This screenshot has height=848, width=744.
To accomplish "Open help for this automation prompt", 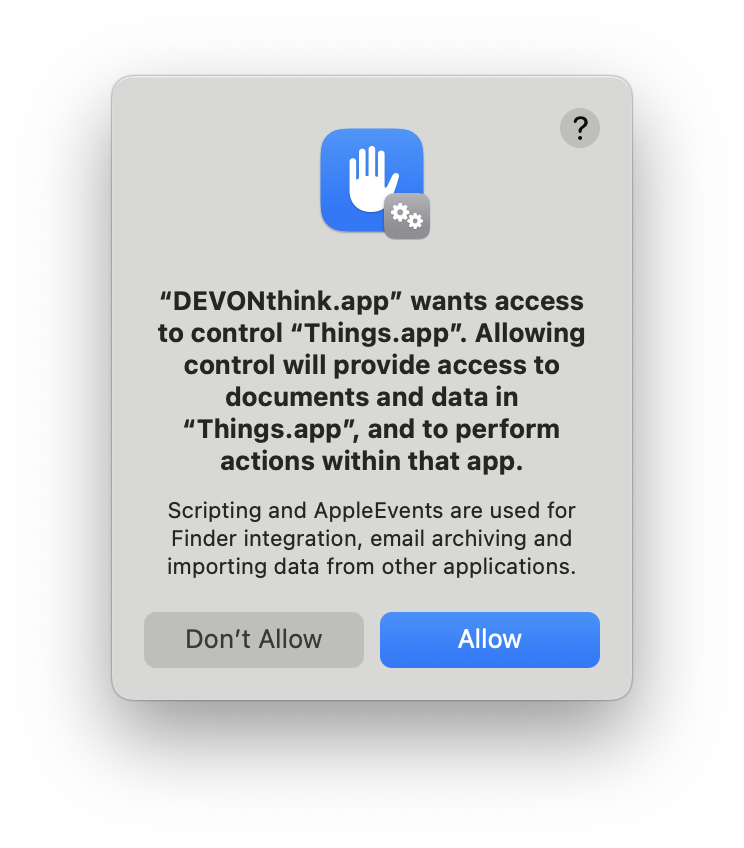I will click(580, 128).
